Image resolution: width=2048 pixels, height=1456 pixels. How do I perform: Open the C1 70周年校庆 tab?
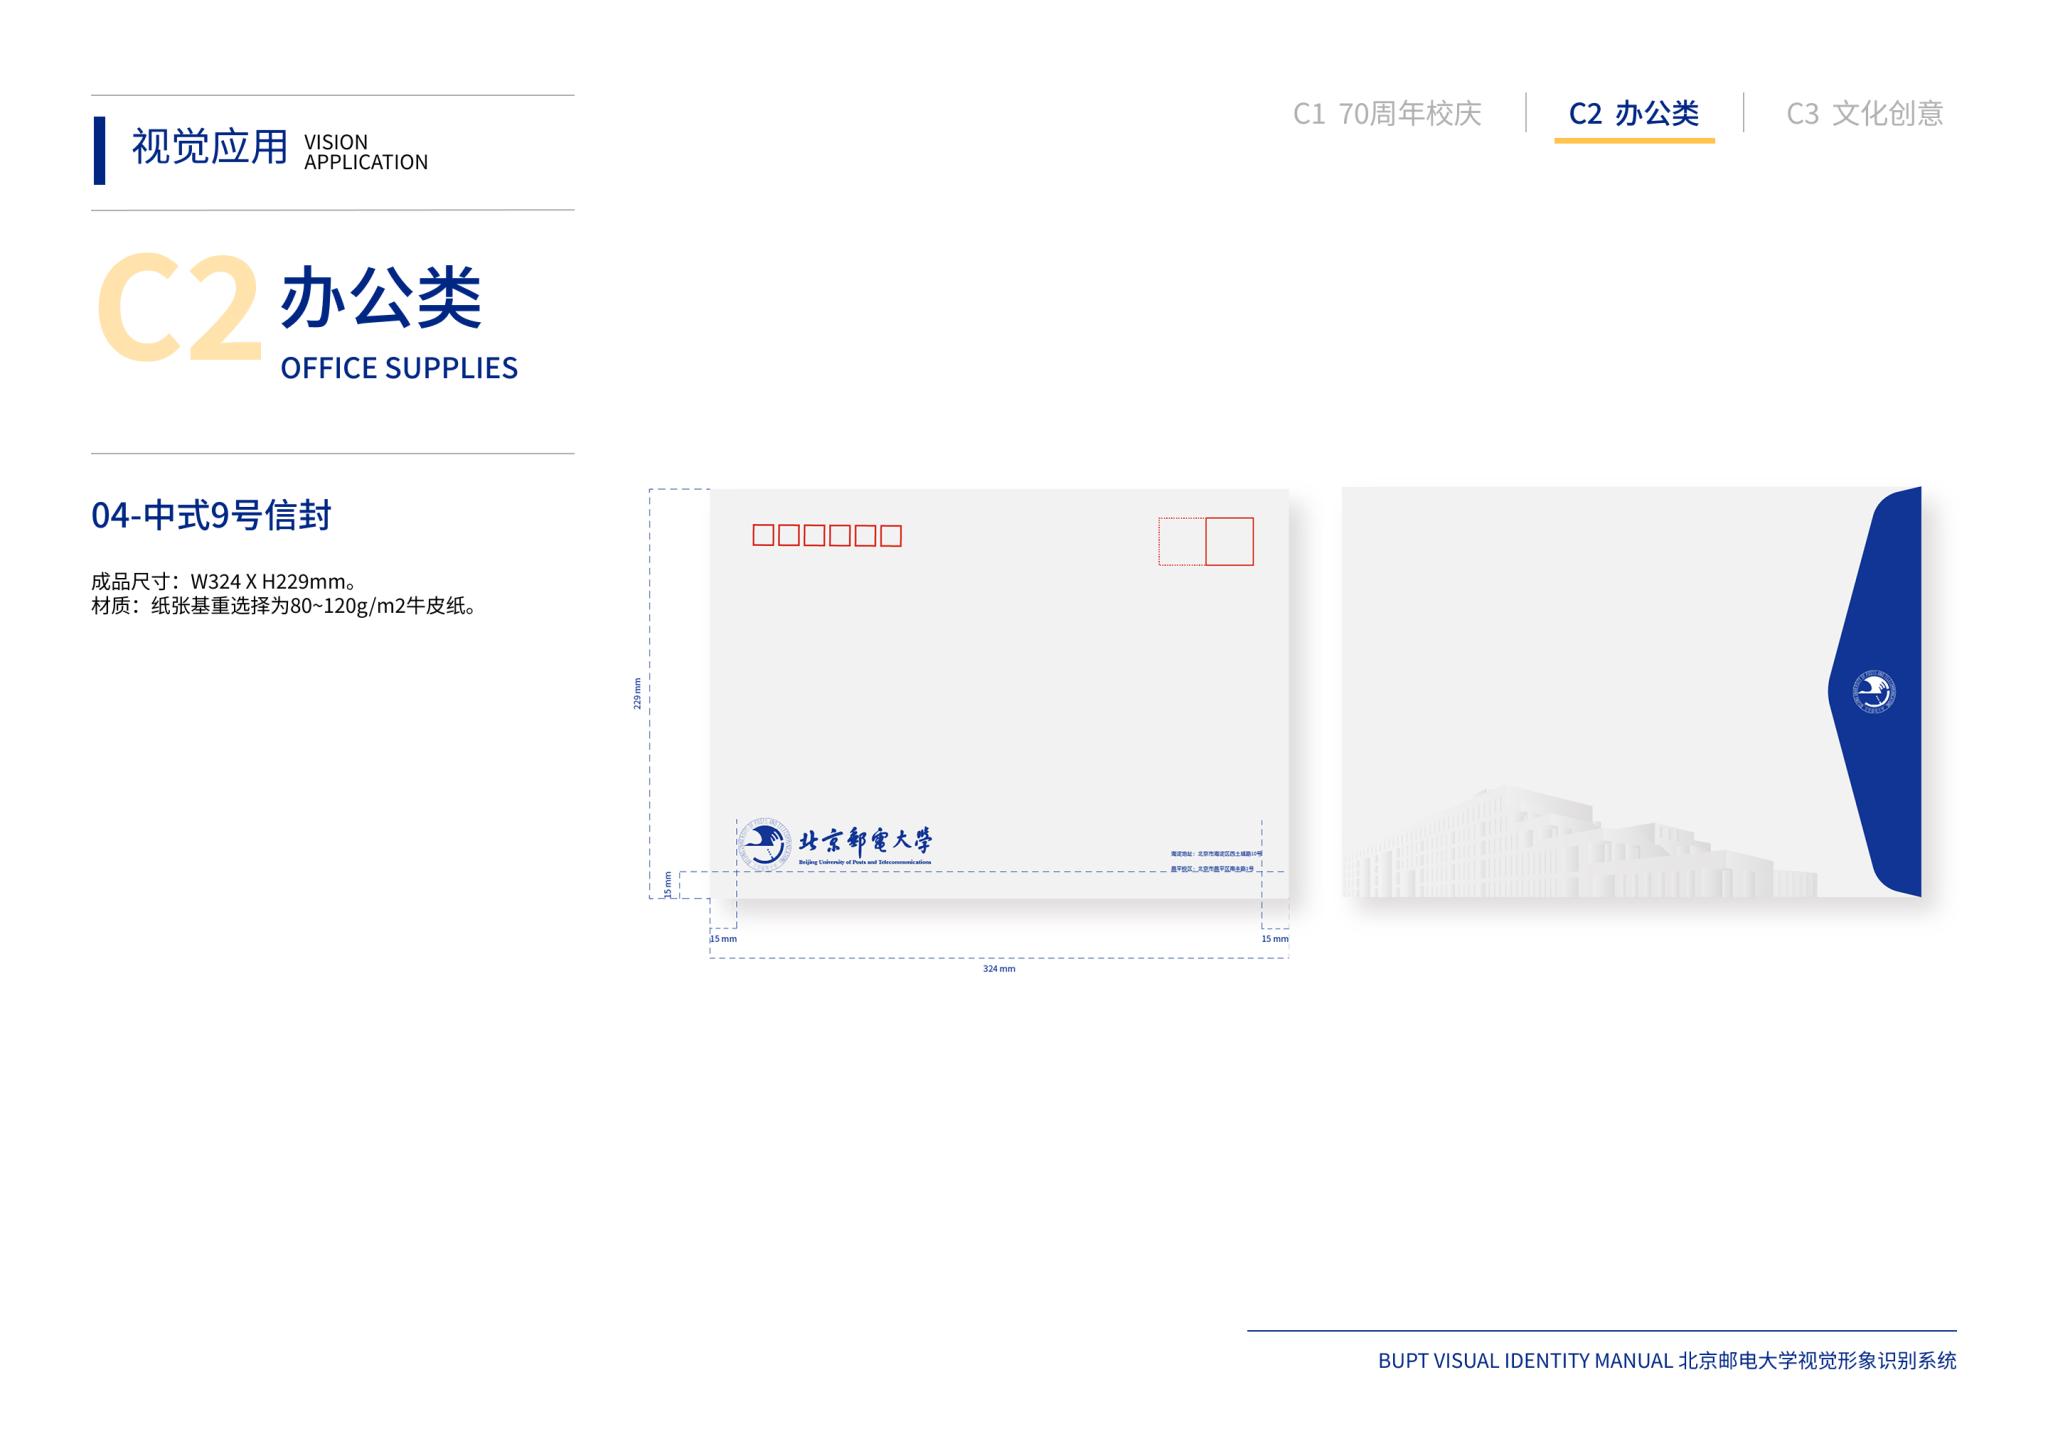point(1386,114)
